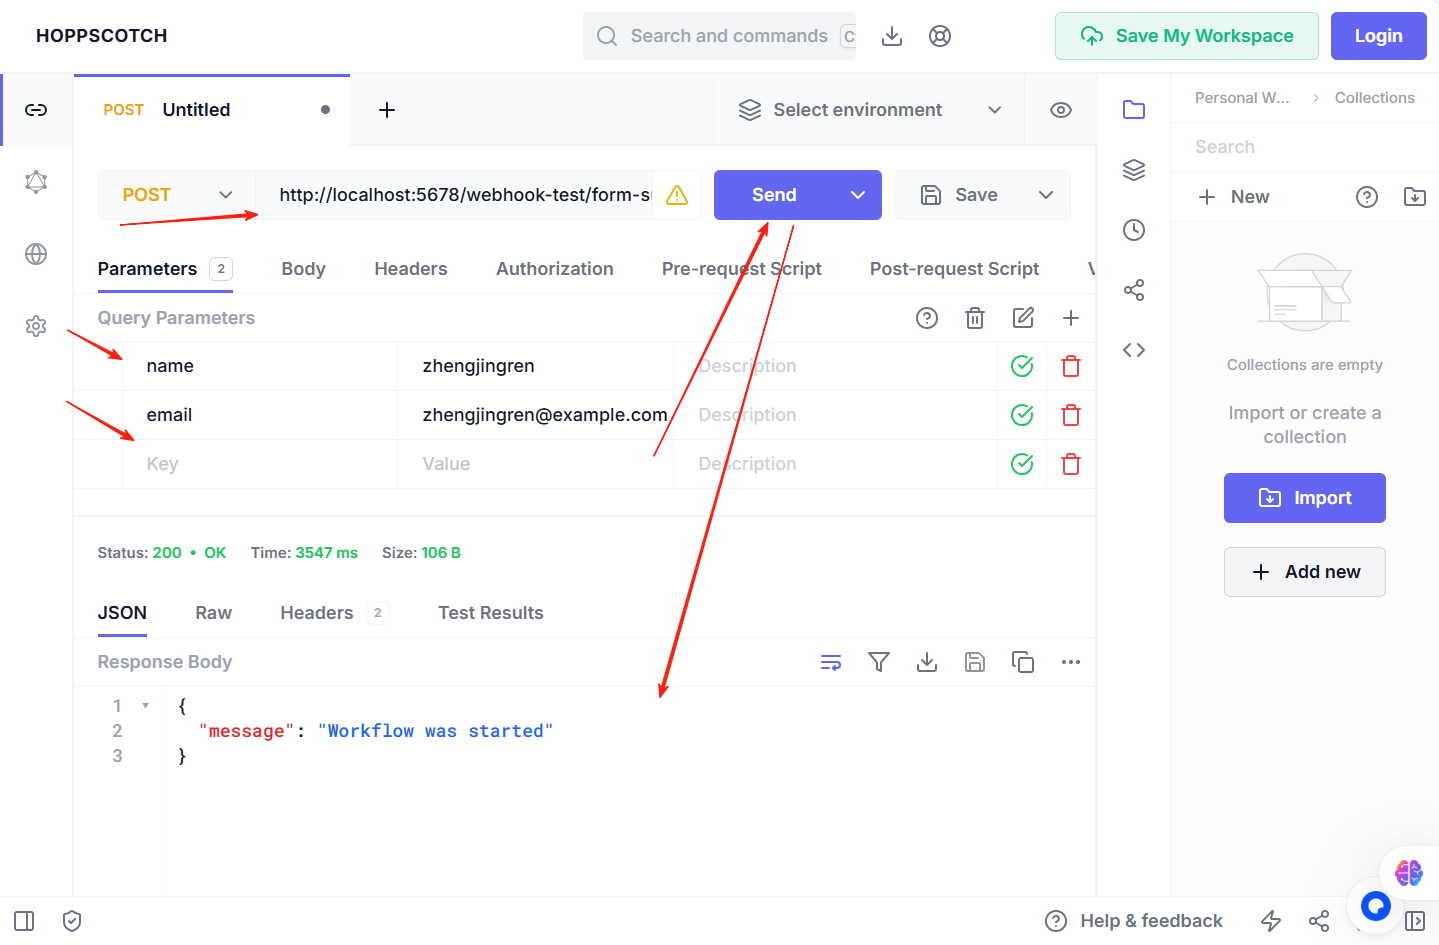The image size is (1439, 945).
Task: Open Send button options arrow
Action: 858,195
